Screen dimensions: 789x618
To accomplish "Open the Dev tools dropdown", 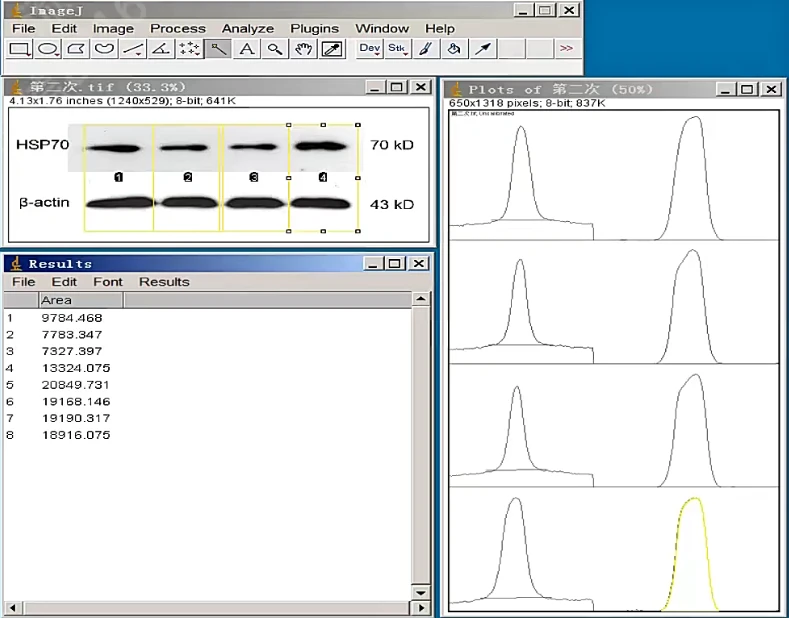I will 369,49.
